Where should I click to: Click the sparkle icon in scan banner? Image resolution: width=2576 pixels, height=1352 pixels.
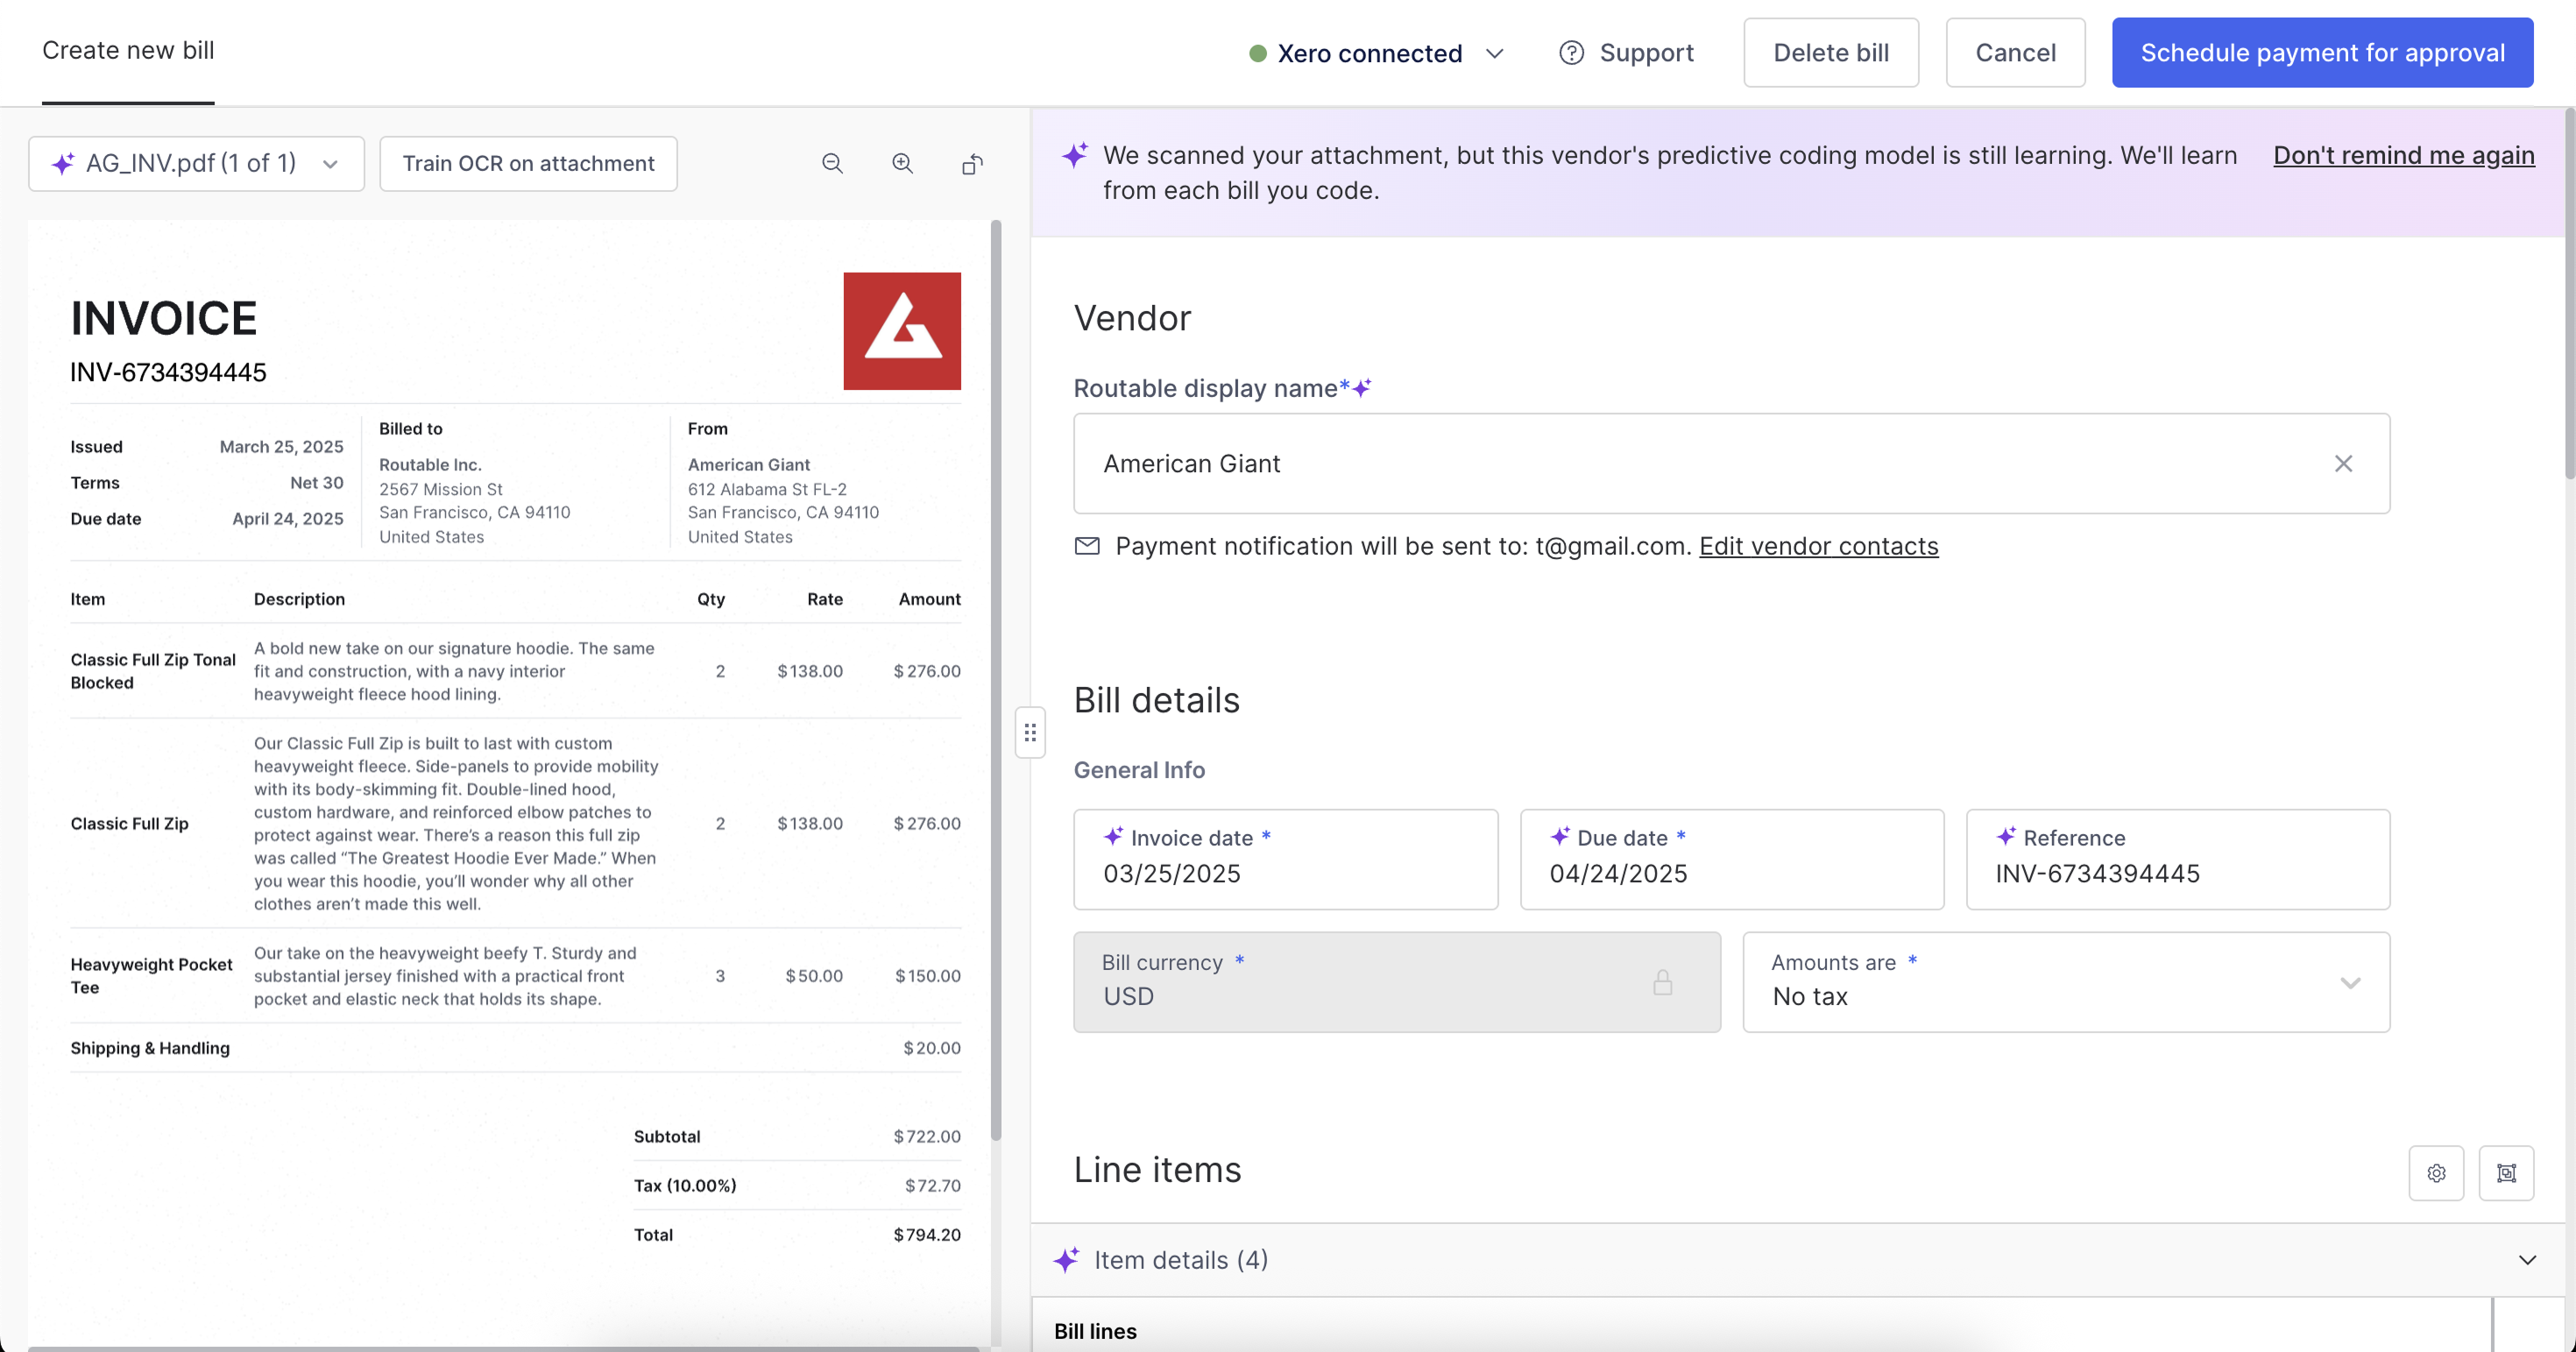(1075, 155)
